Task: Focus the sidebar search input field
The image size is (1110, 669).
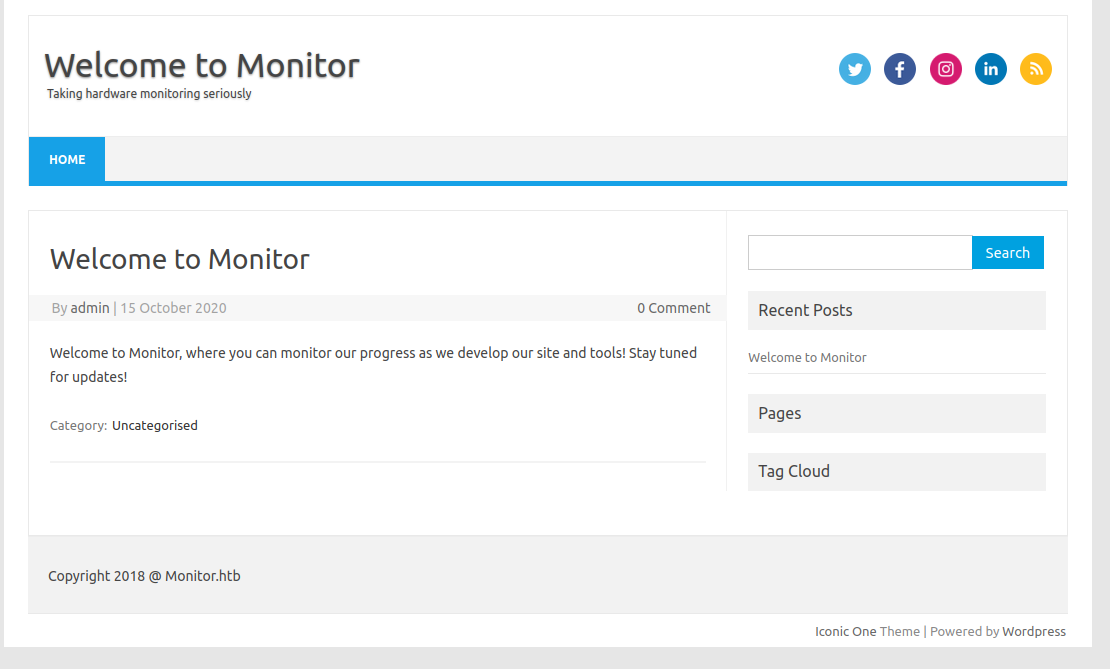Action: 860,253
